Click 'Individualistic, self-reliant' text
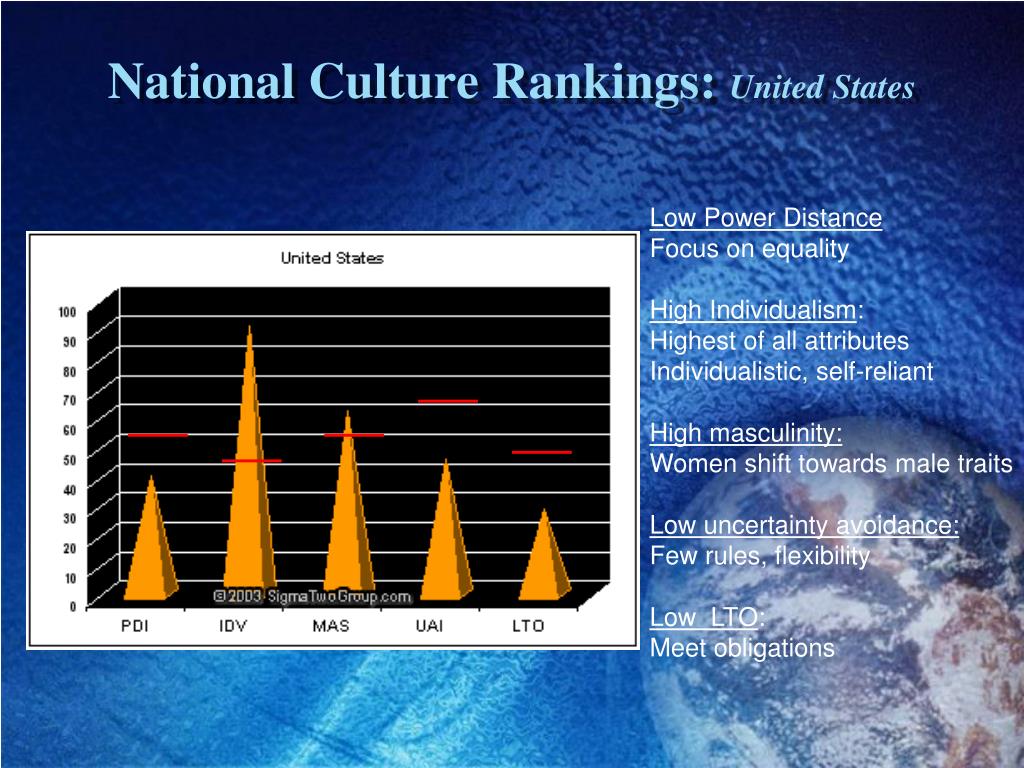Screen dimensions: 1024x768 [792, 372]
